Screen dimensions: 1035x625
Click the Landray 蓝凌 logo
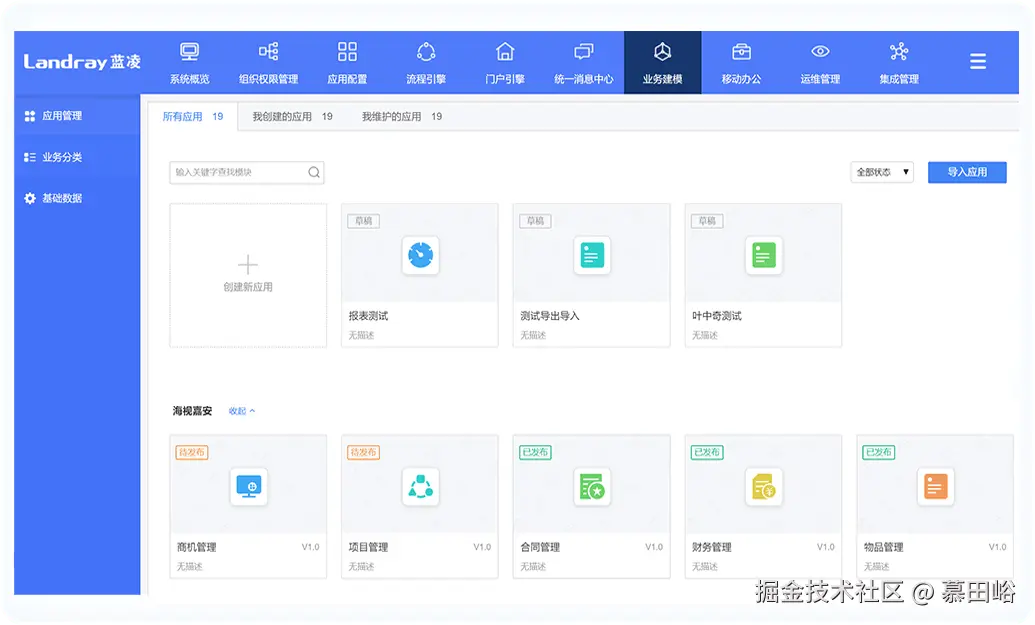[x=83, y=62]
